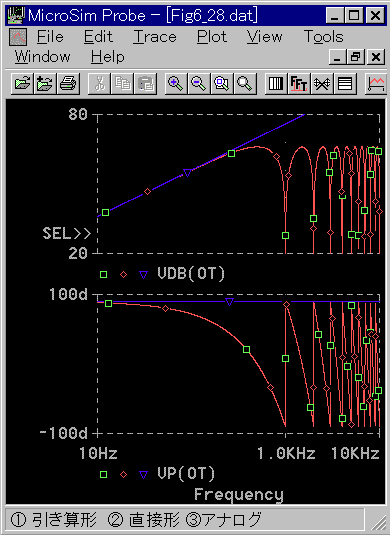
Task: Click the red diamond VDB(OT) legend symbol
Action: click(124, 274)
